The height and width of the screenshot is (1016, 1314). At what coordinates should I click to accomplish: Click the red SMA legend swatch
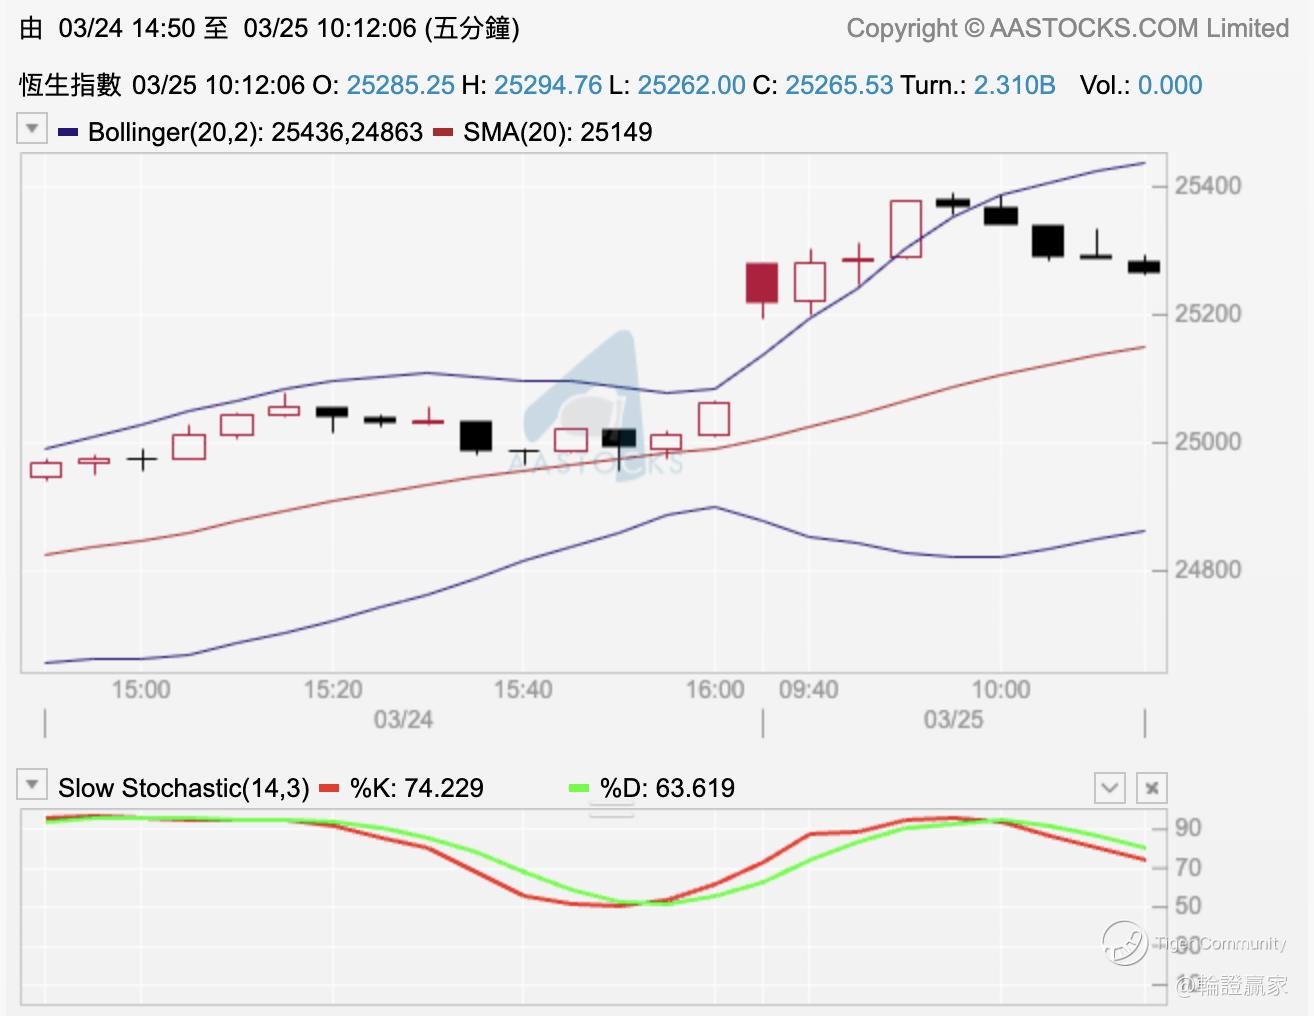pos(443,132)
